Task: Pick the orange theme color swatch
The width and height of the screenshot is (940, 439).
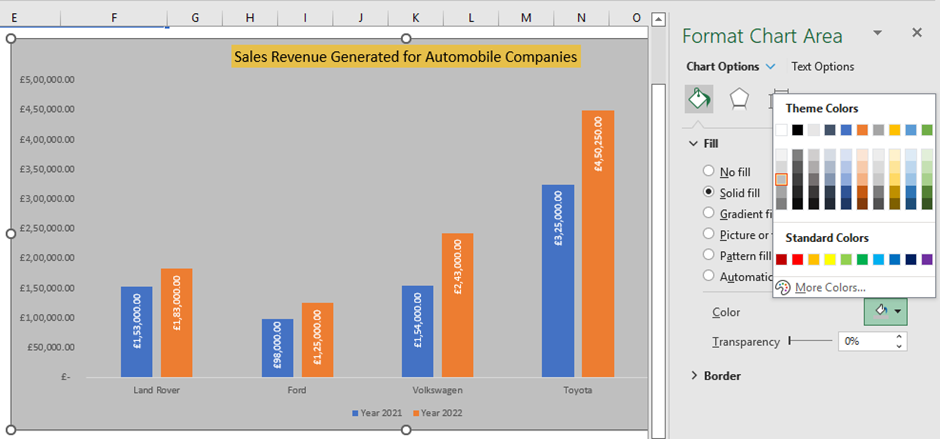Action: point(863,130)
